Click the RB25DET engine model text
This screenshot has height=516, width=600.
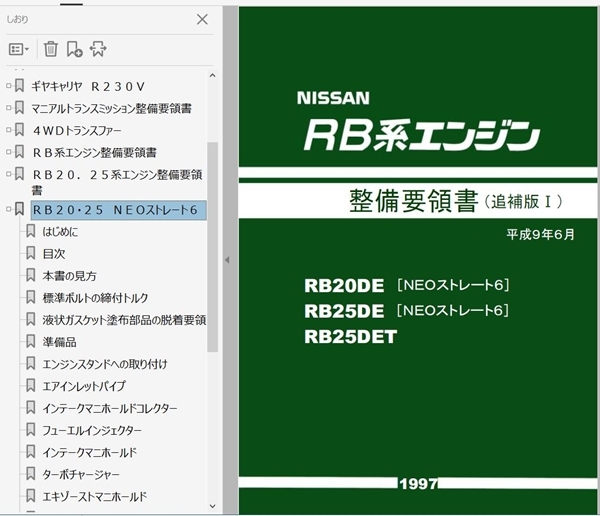click(x=351, y=337)
